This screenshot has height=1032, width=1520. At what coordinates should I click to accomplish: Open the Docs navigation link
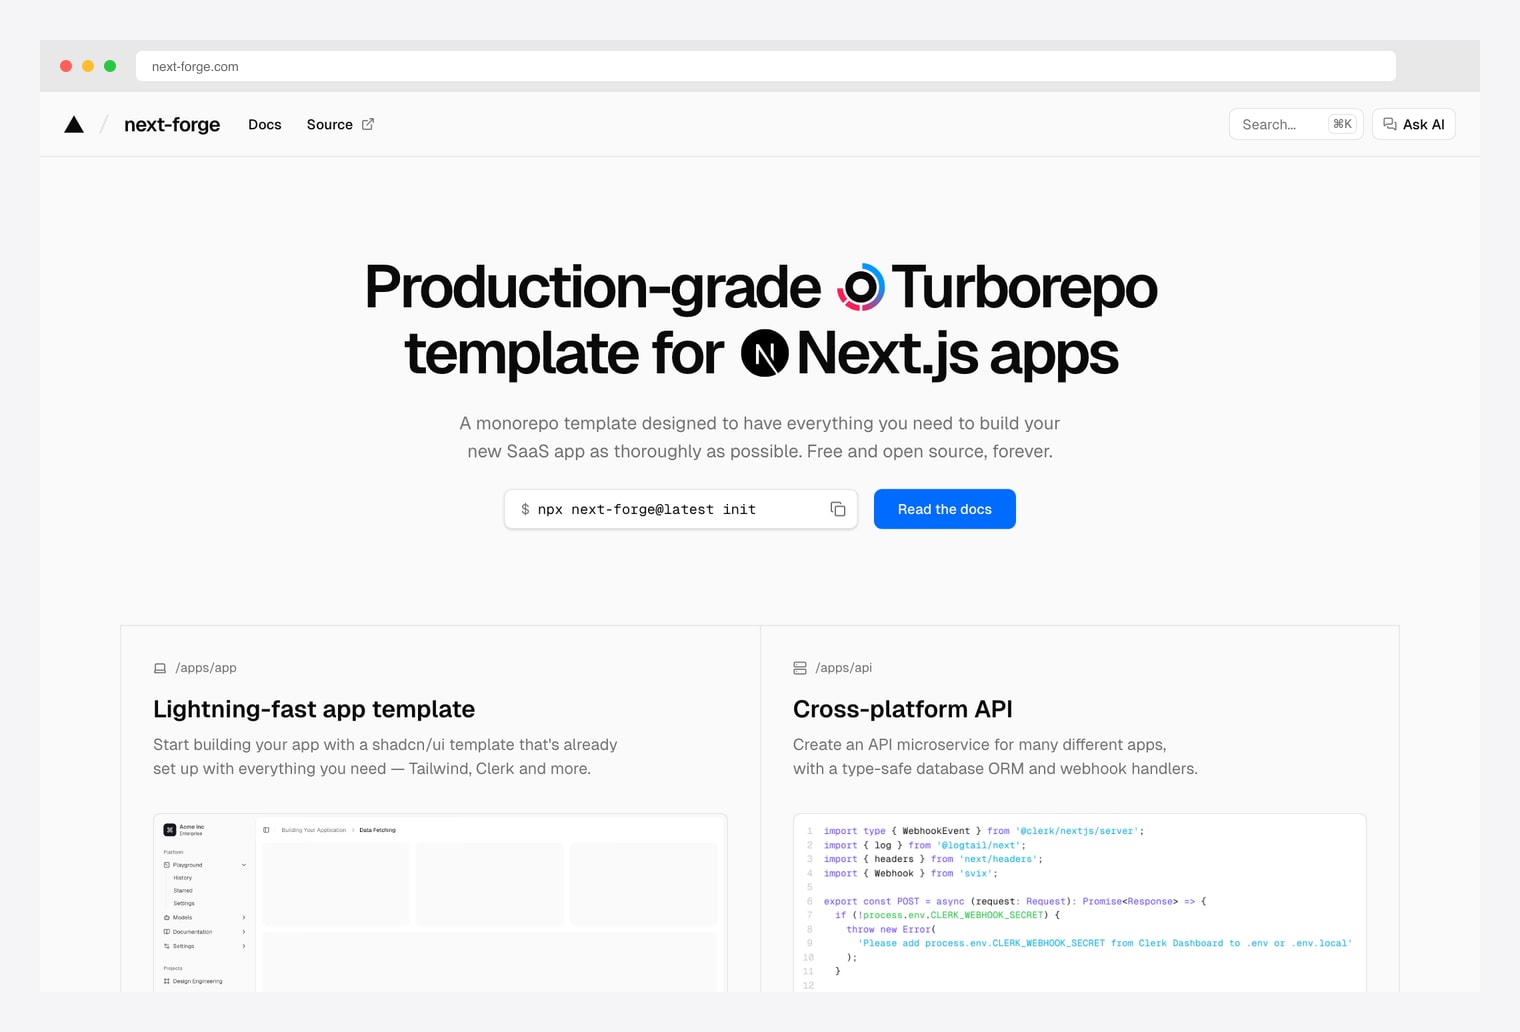[x=265, y=124]
